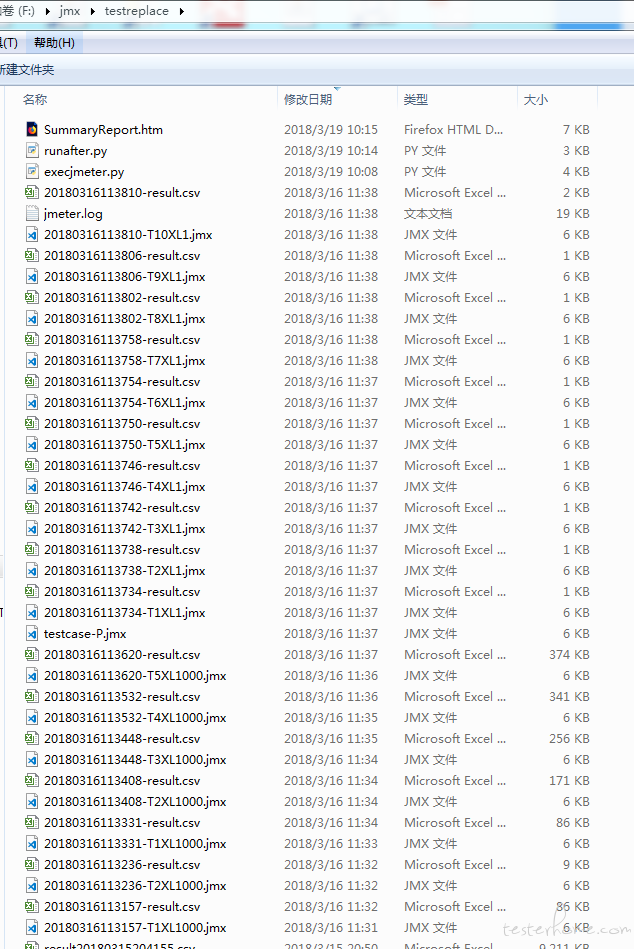This screenshot has height=949, width=634.
Task: Sort files by 类型 column header
Action: 416,100
